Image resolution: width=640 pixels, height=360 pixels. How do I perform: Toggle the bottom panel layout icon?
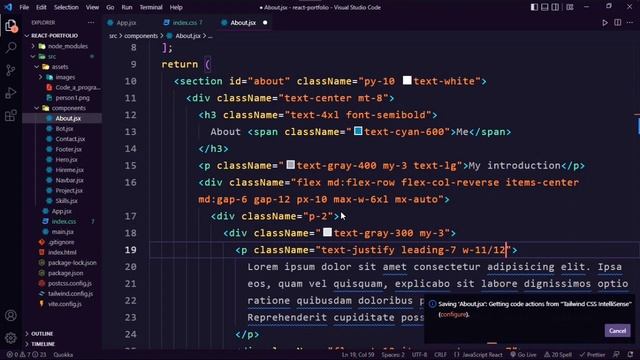[x=545, y=7]
